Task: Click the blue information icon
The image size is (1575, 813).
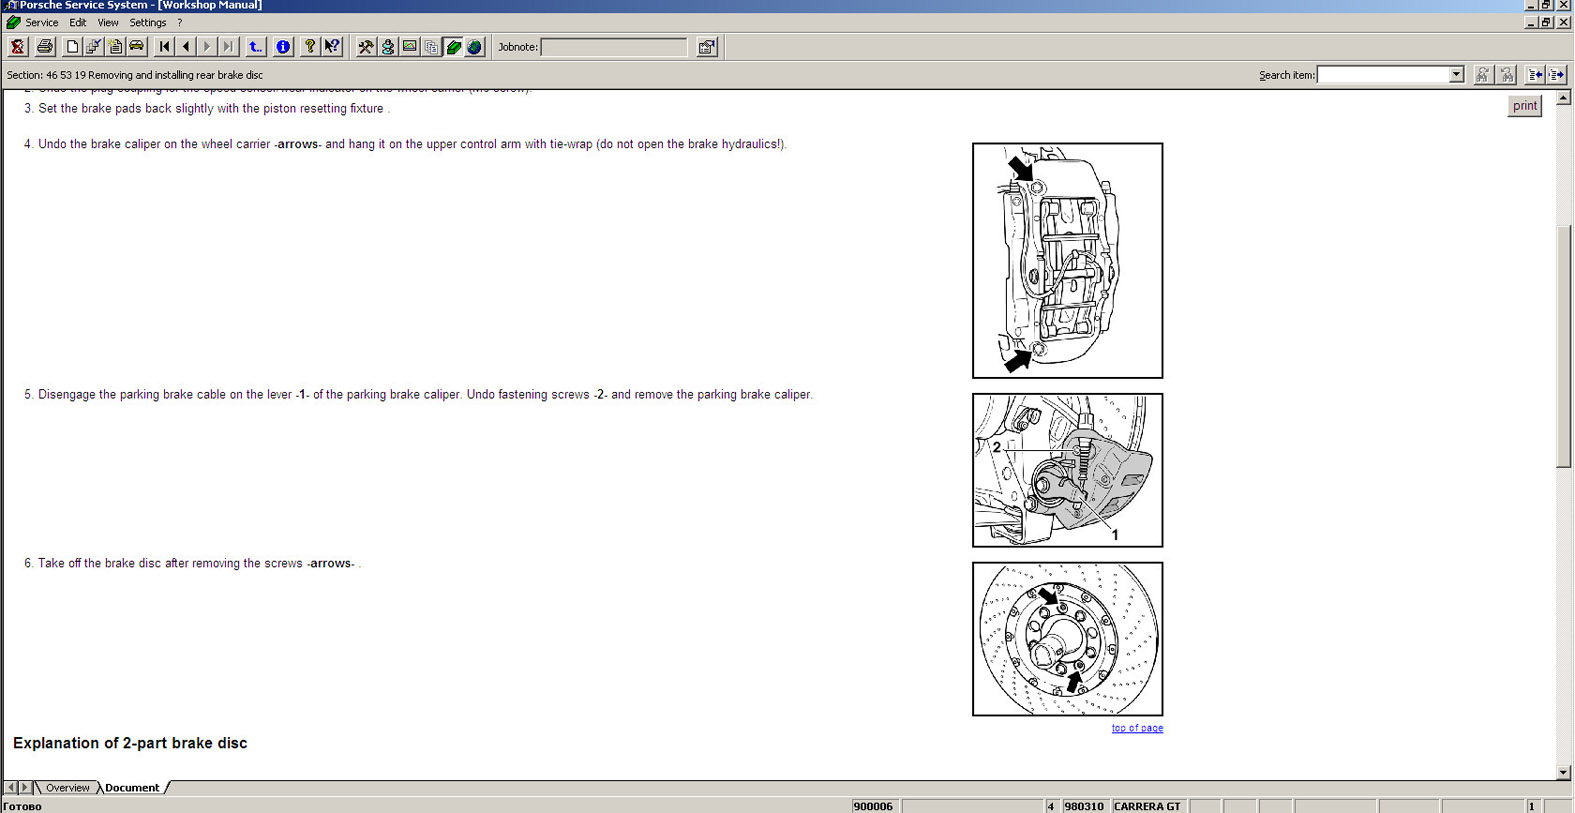Action: [x=283, y=47]
